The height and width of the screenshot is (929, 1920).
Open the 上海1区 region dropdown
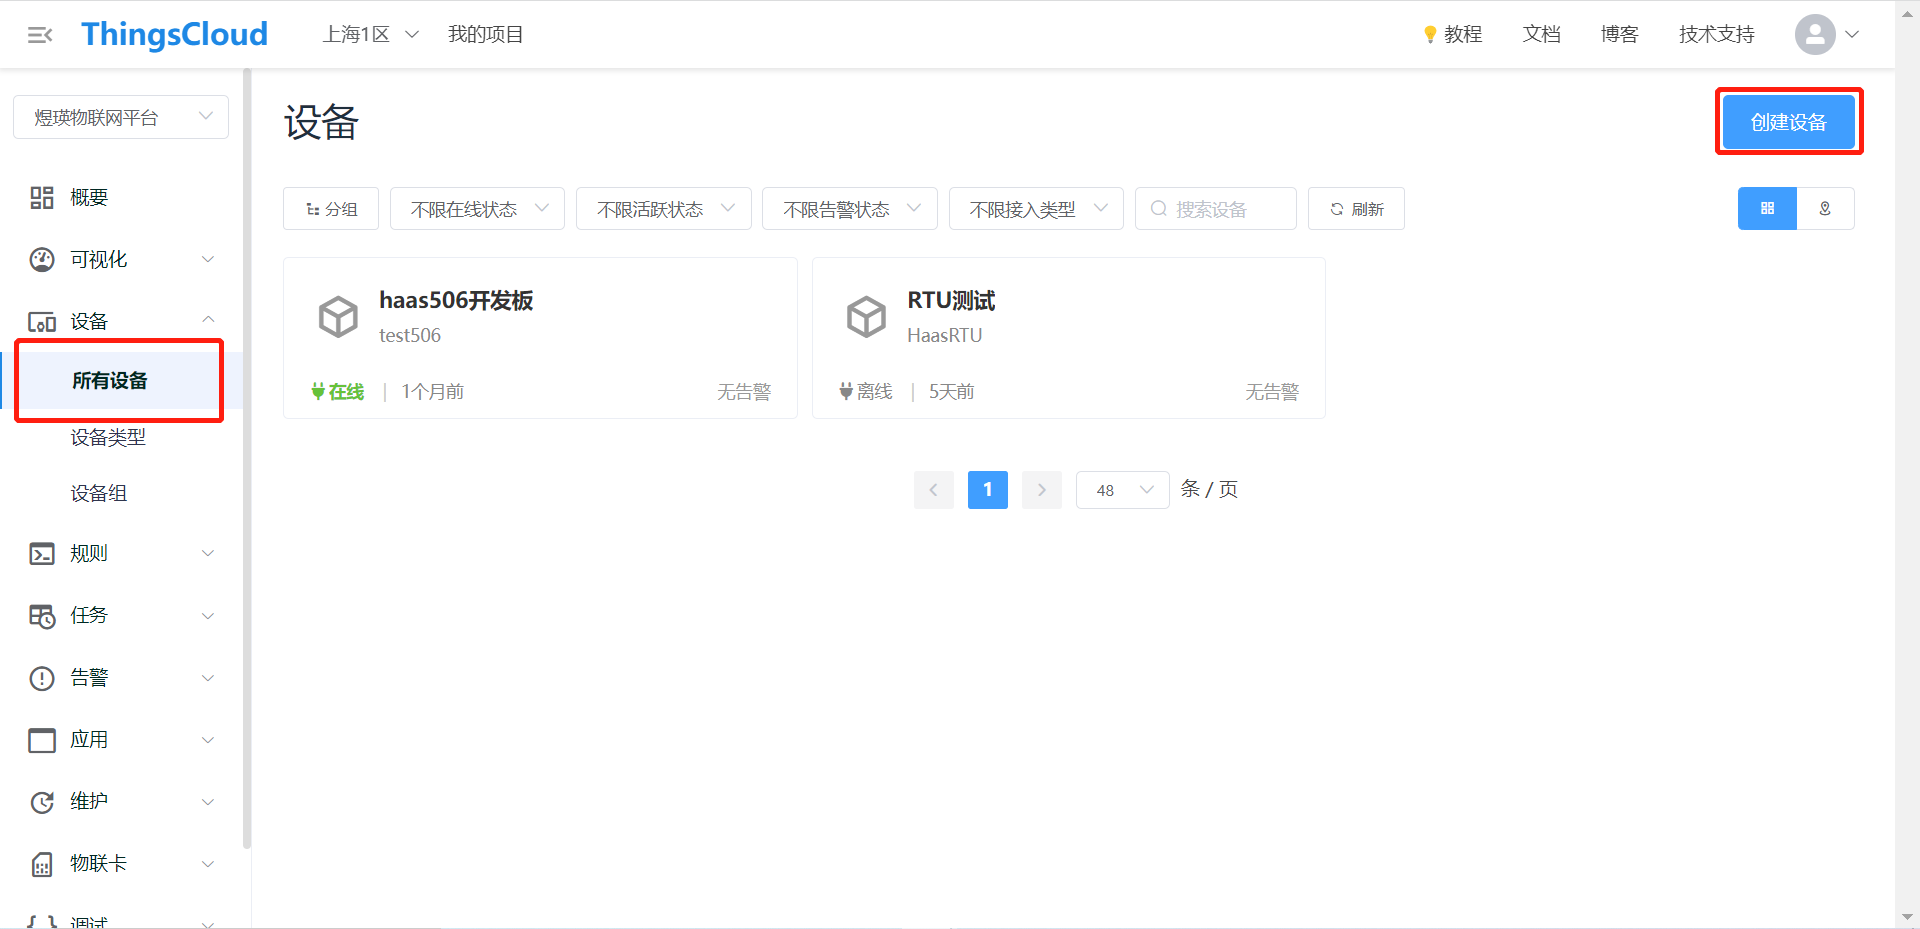tap(370, 35)
